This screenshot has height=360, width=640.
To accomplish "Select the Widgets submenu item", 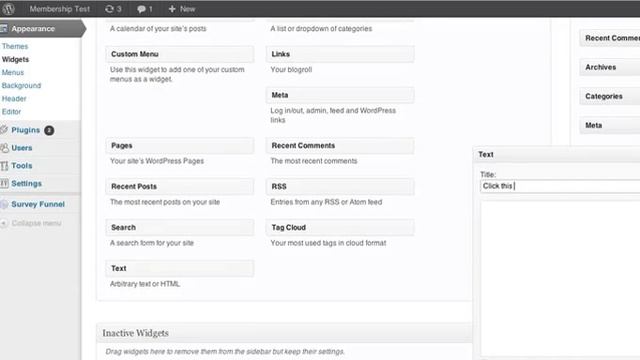I will 16,59.
